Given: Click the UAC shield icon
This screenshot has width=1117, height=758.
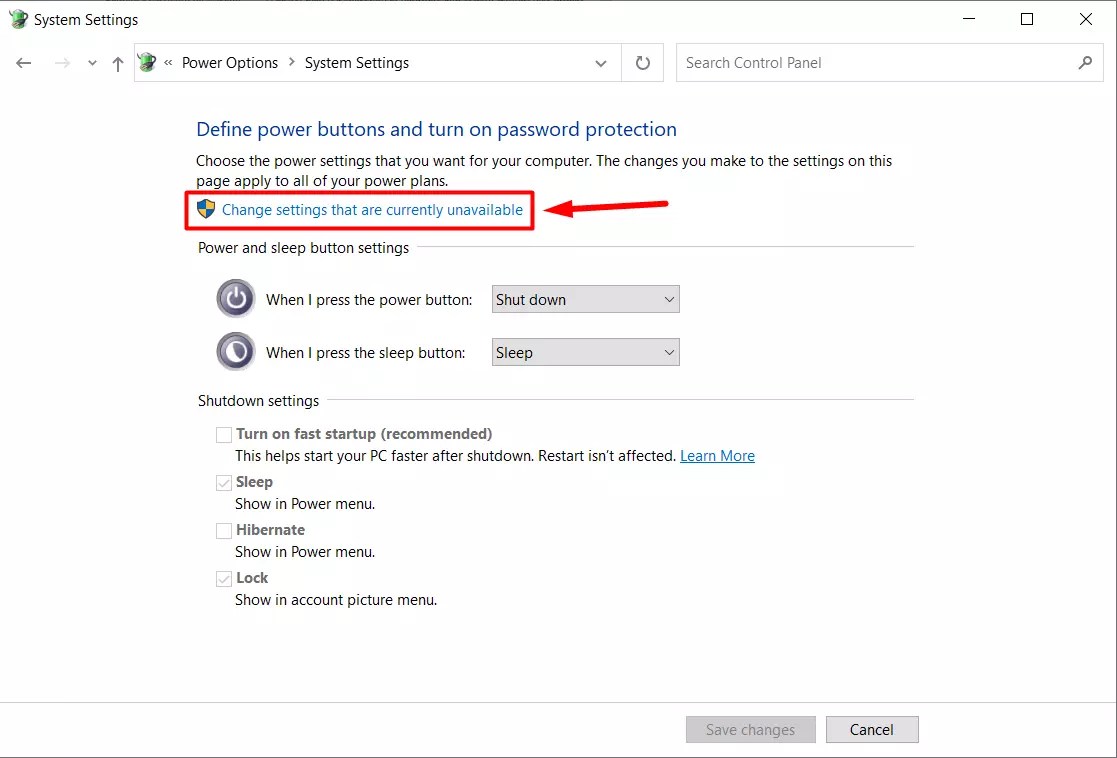Looking at the screenshot, I should (x=206, y=209).
